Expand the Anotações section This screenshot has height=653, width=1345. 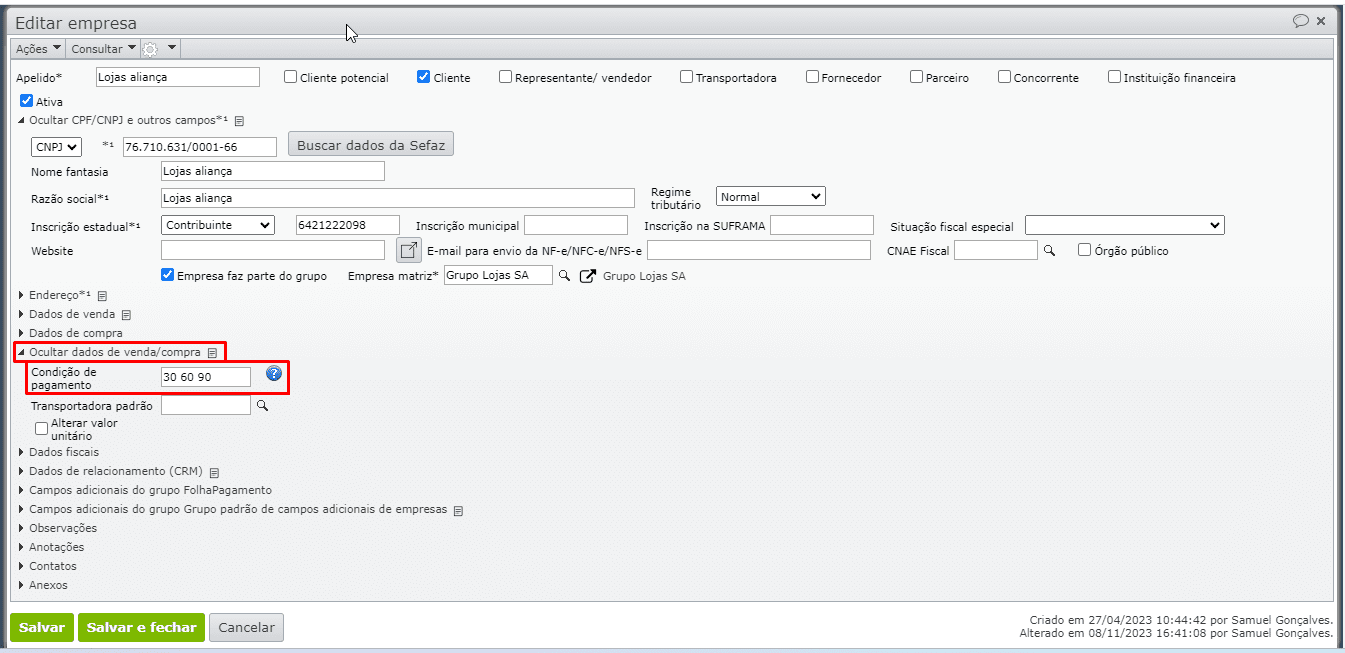[x=51, y=547]
